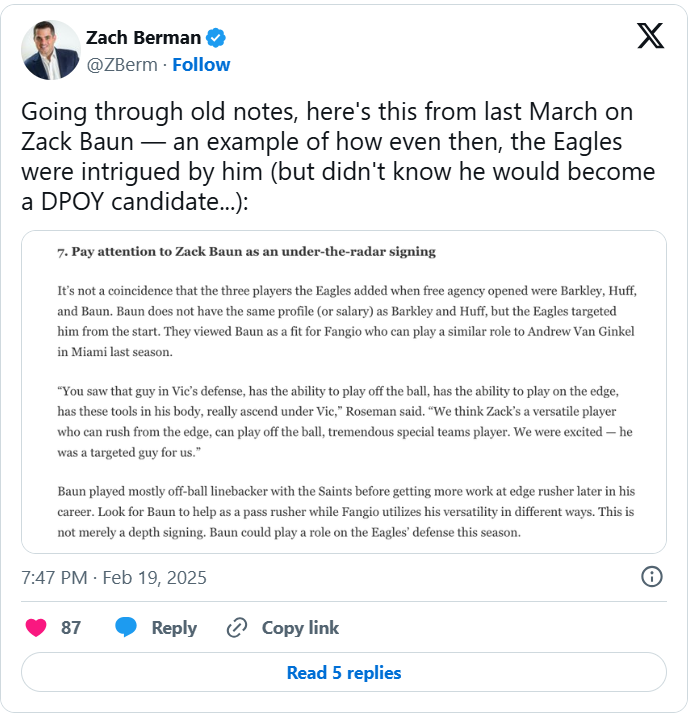Open Zach Berman's profile photo

pyautogui.click(x=50, y=50)
